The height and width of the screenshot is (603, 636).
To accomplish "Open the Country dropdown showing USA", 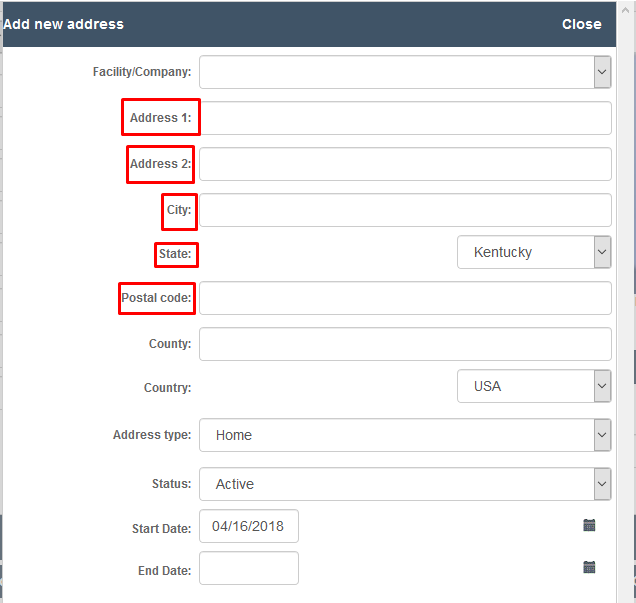I will [x=534, y=386].
